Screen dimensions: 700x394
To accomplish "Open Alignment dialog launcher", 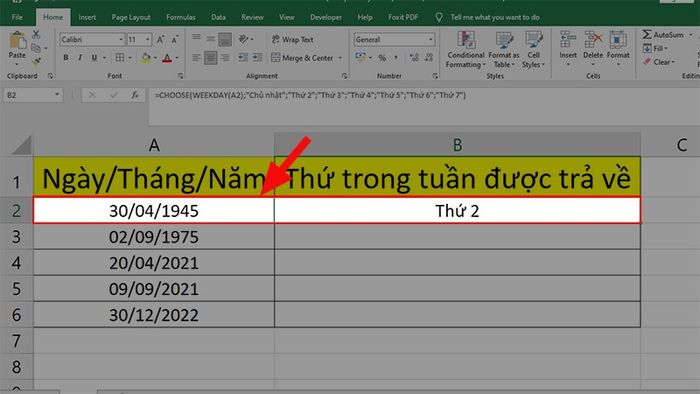I will click(344, 76).
